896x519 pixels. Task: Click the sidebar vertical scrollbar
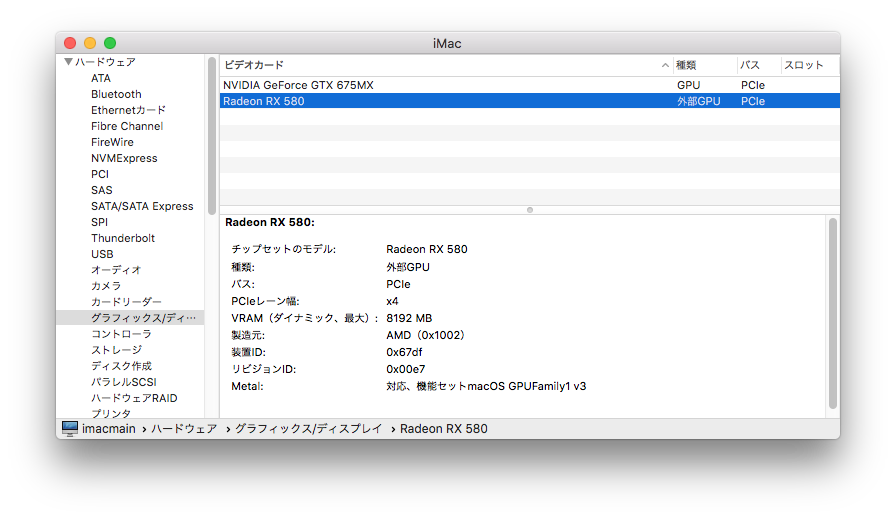point(212,136)
